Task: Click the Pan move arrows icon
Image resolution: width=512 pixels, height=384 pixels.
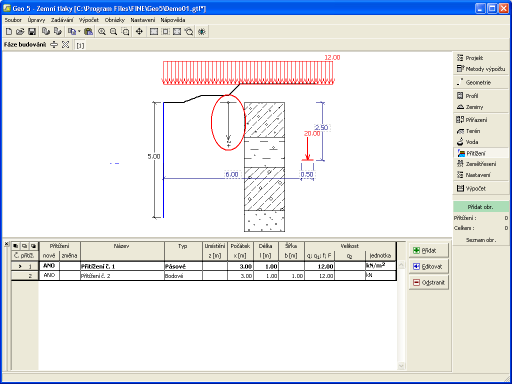Action: (x=139, y=32)
